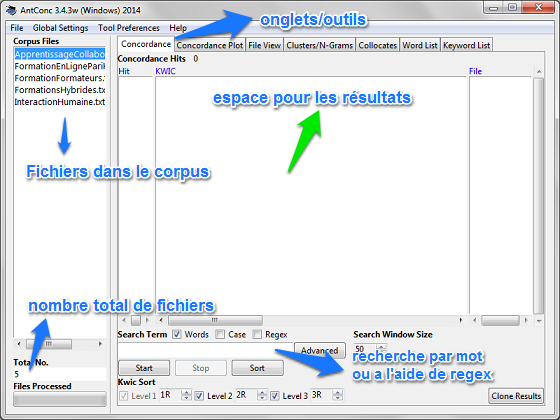Image resolution: width=560 pixels, height=420 pixels.
Task: Select FormationsHybrides.txt in corpus files list
Action: pos(60,90)
